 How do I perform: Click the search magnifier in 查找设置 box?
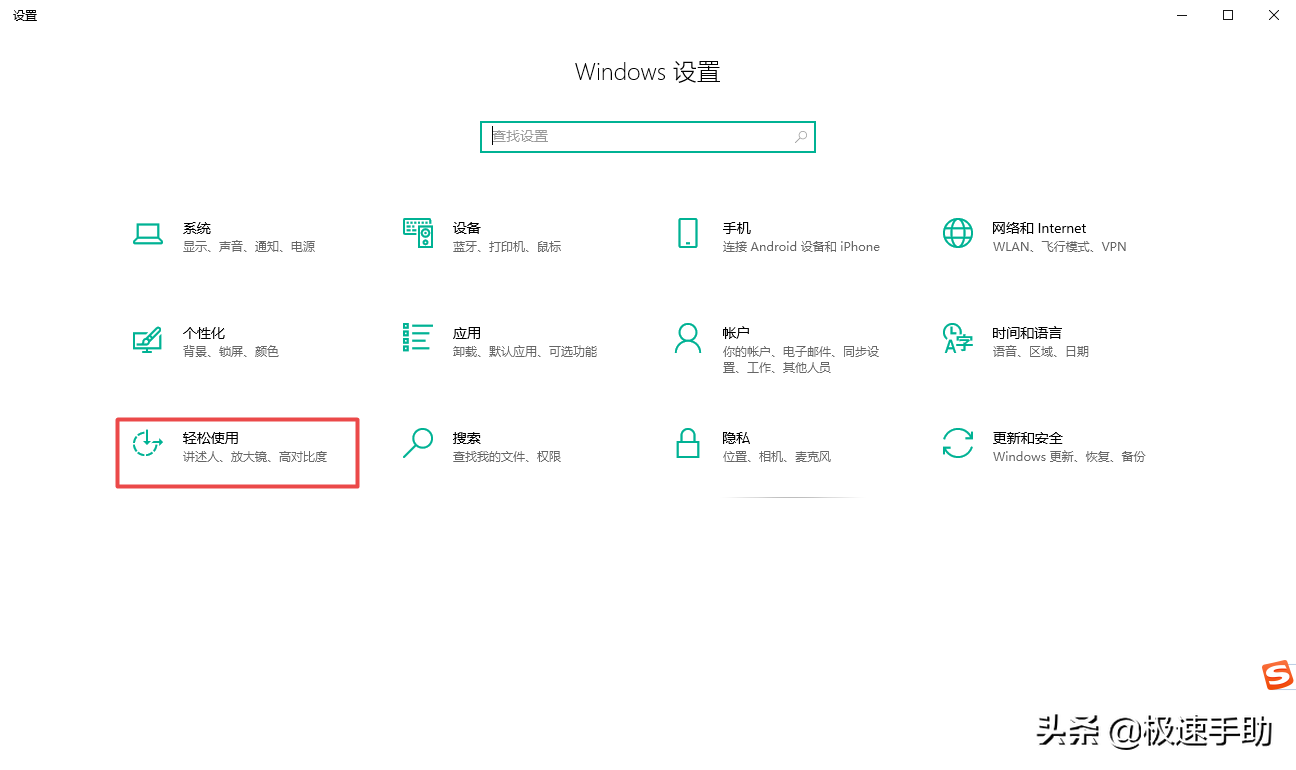point(801,137)
